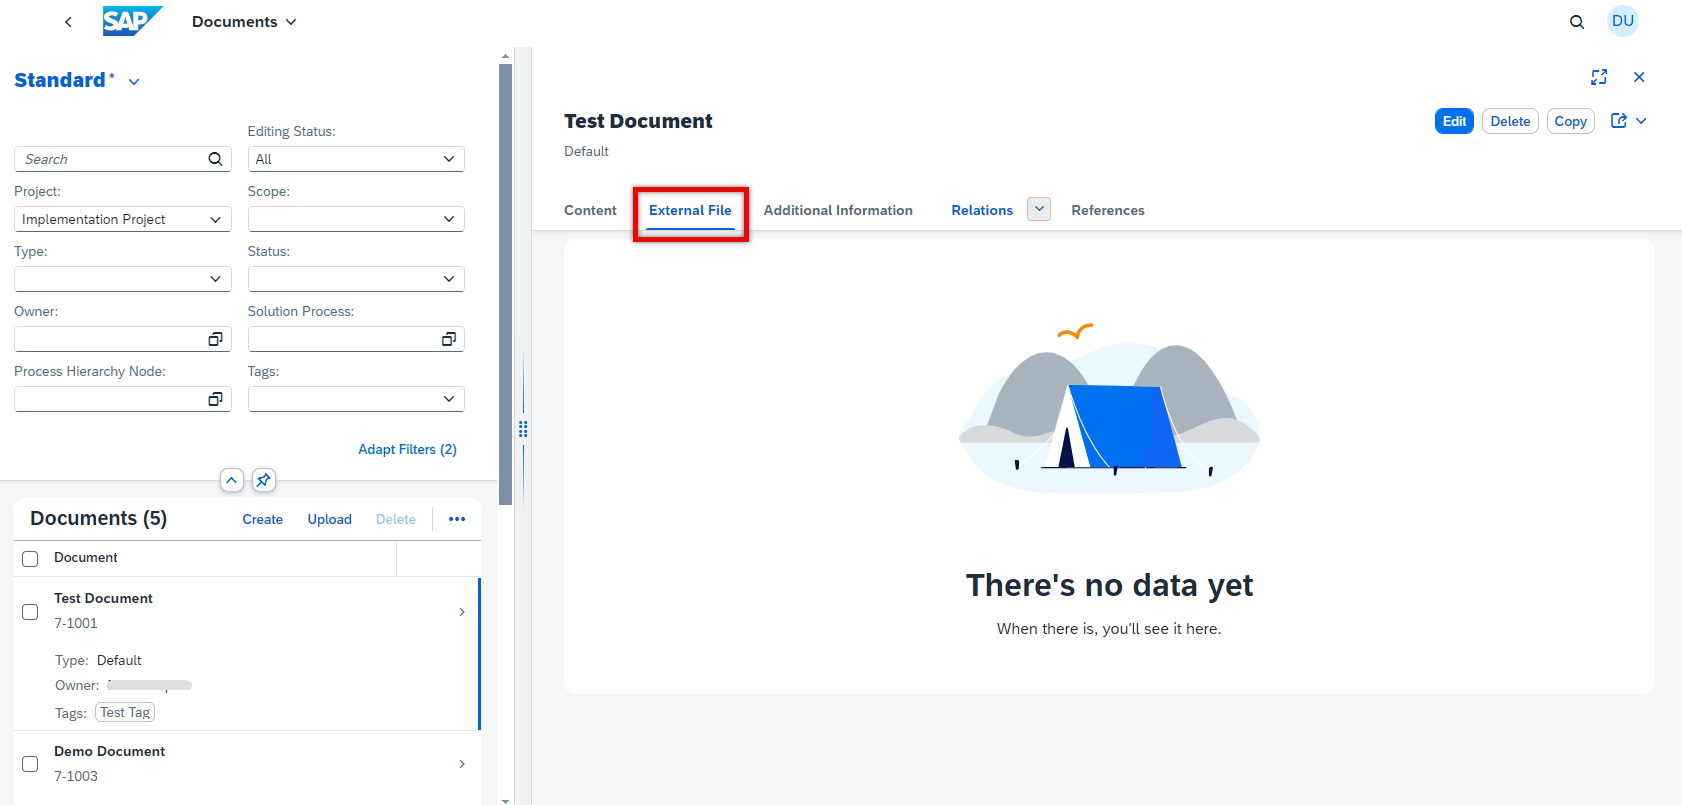The image size is (1682, 805).
Task: Click the Edit button
Action: click(1454, 121)
